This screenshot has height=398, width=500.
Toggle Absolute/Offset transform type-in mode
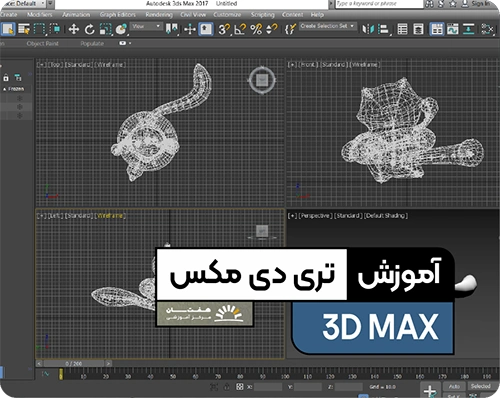click(239, 387)
